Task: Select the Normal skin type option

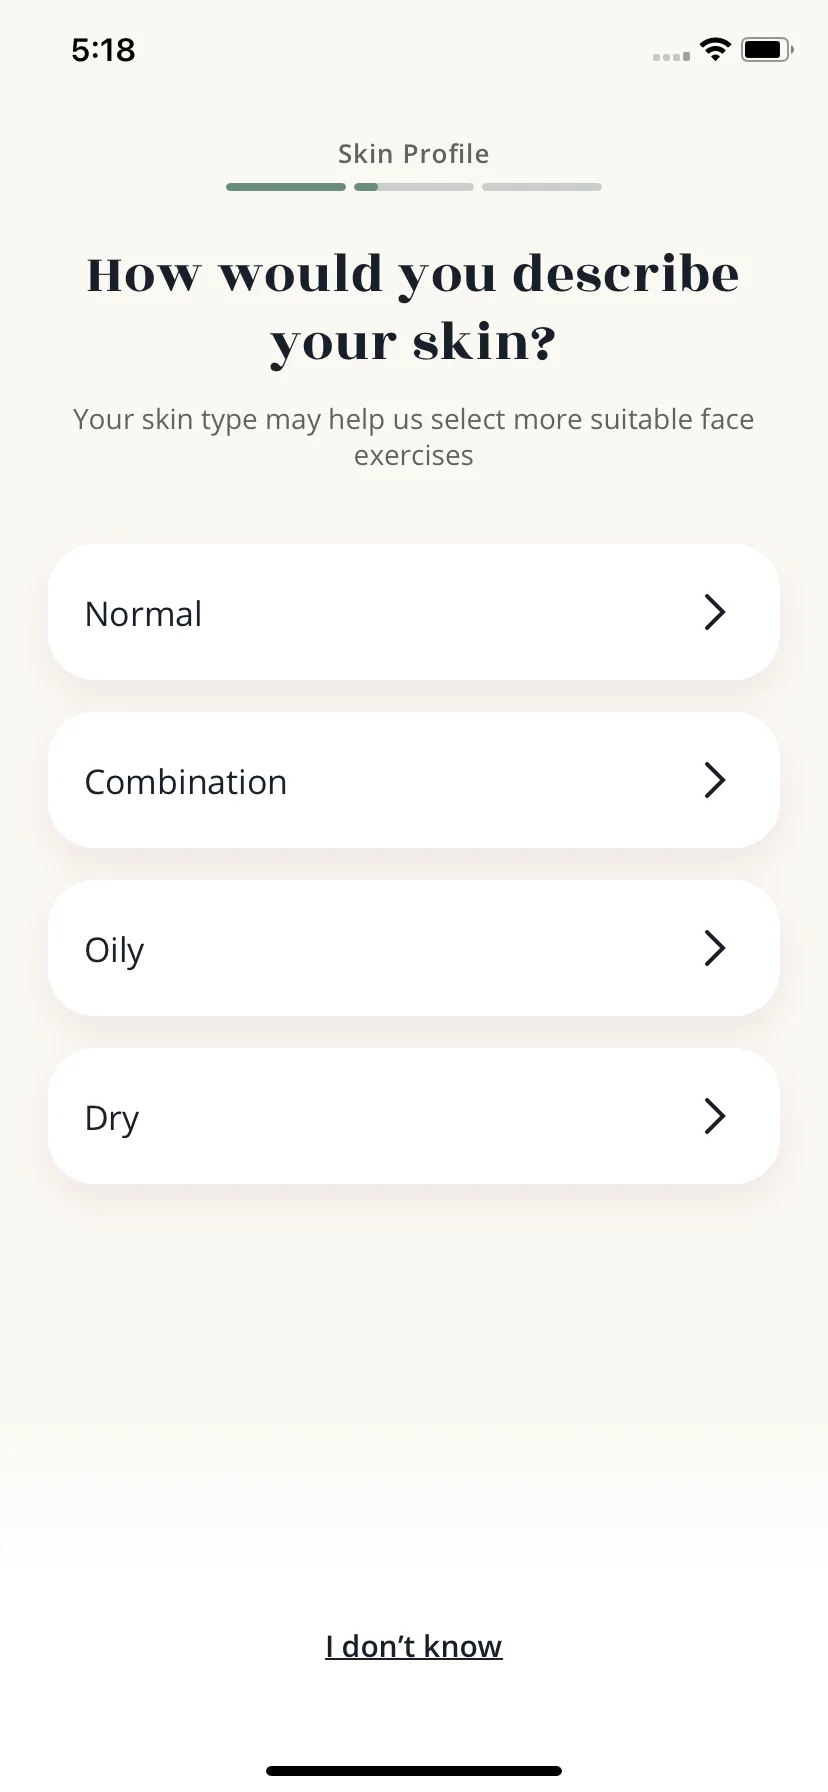Action: tap(414, 612)
